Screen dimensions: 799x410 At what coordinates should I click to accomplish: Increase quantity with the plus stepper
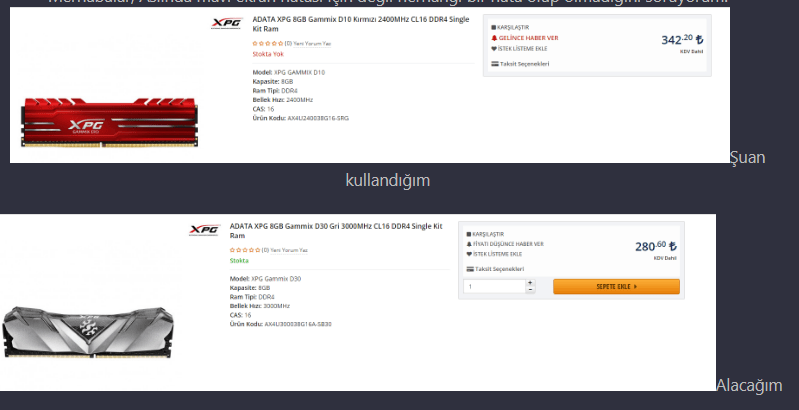point(530,283)
